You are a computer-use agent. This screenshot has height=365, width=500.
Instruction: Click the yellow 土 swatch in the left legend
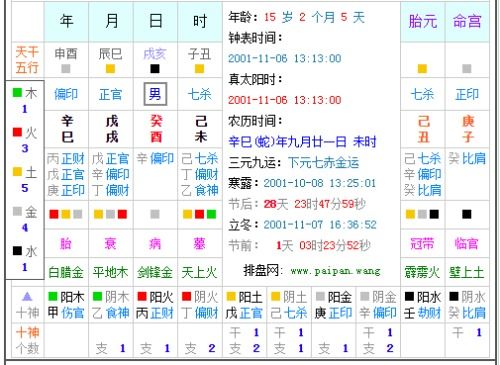coord(17,171)
